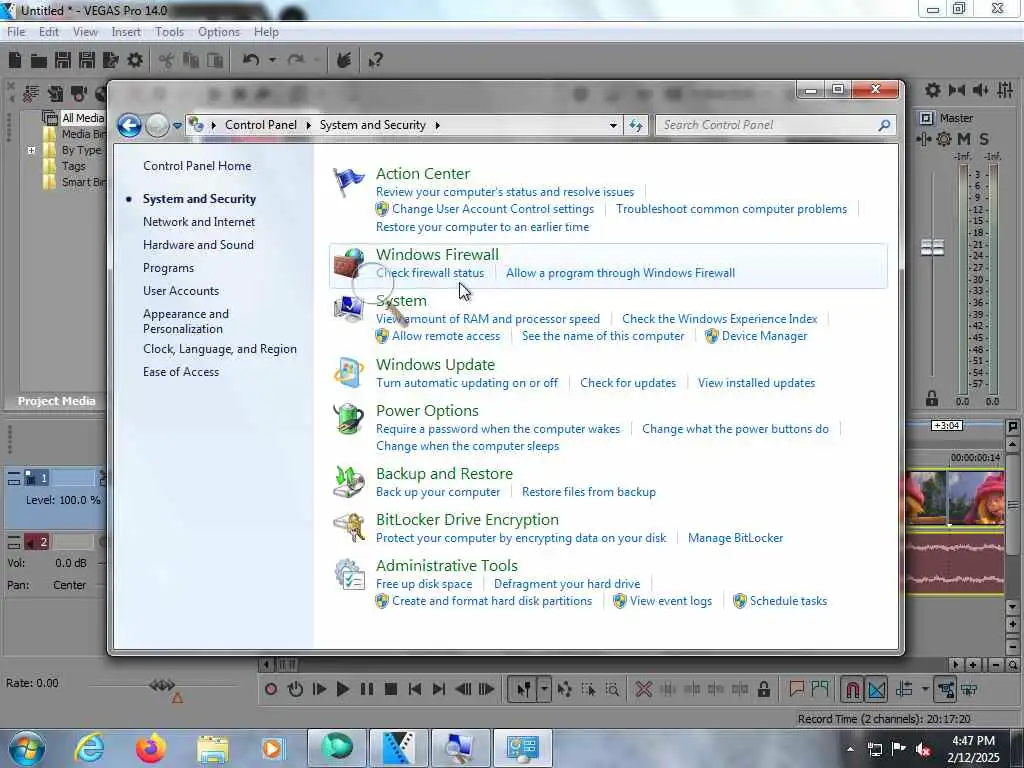Select the Zoom Edit tool magnifier
1024x768 pixels.
click(612, 689)
